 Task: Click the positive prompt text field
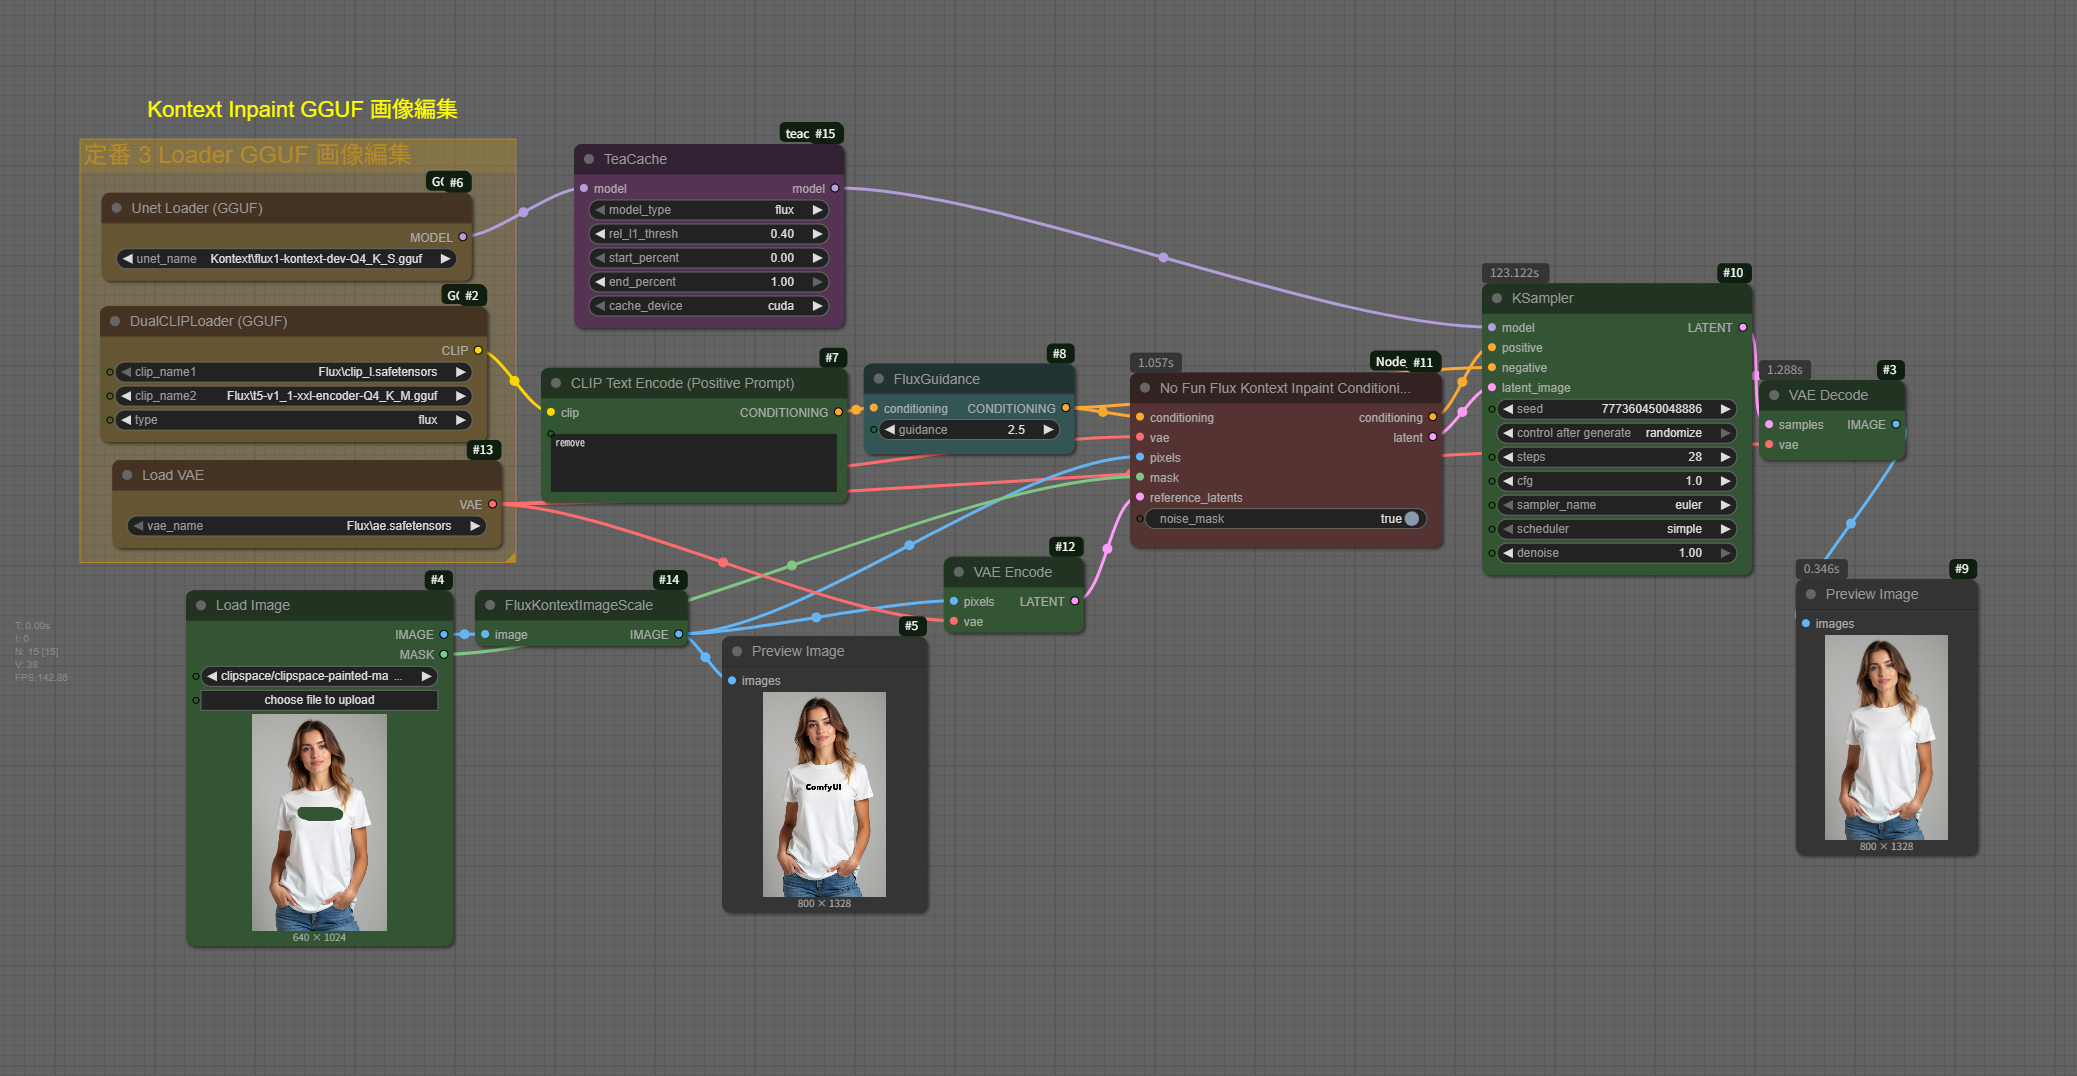click(693, 463)
